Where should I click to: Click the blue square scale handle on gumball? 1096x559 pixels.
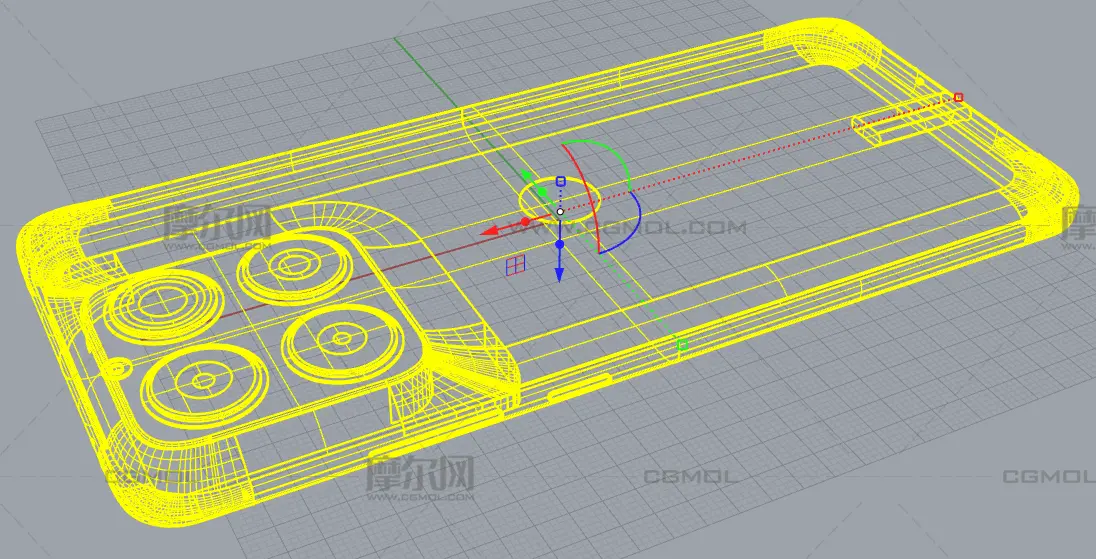click(561, 182)
